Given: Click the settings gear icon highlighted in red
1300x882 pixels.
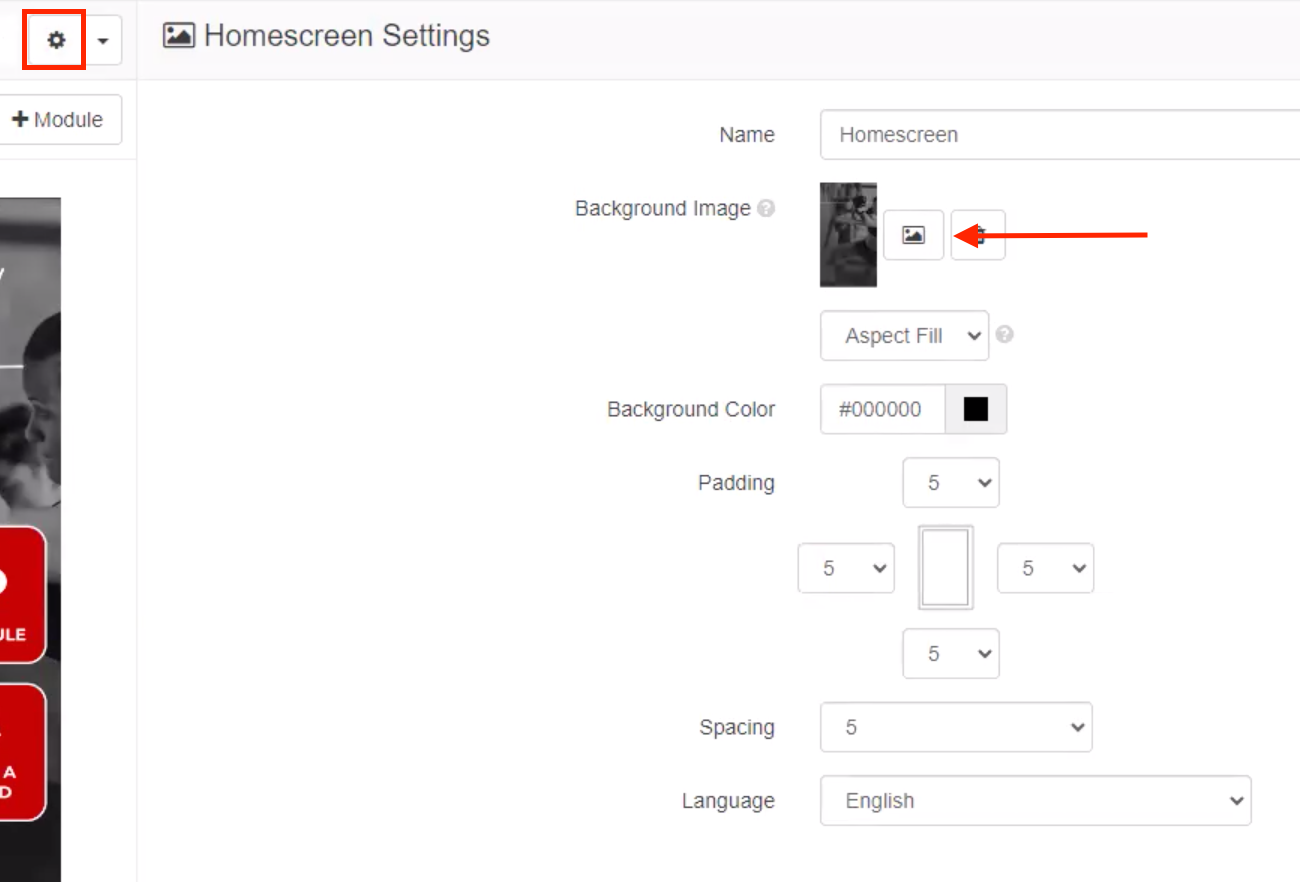Looking at the screenshot, I should (x=55, y=39).
